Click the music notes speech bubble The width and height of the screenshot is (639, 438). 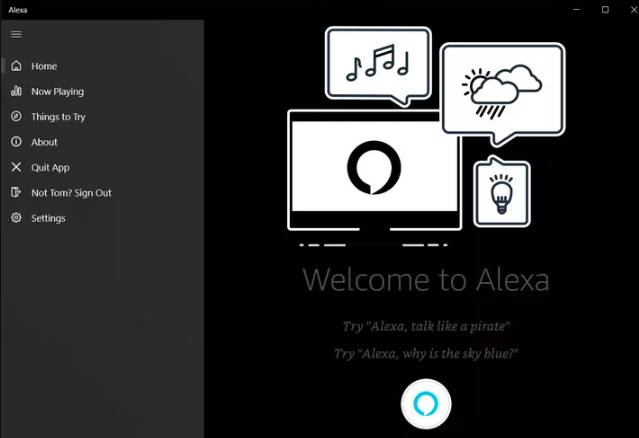[x=378, y=66]
